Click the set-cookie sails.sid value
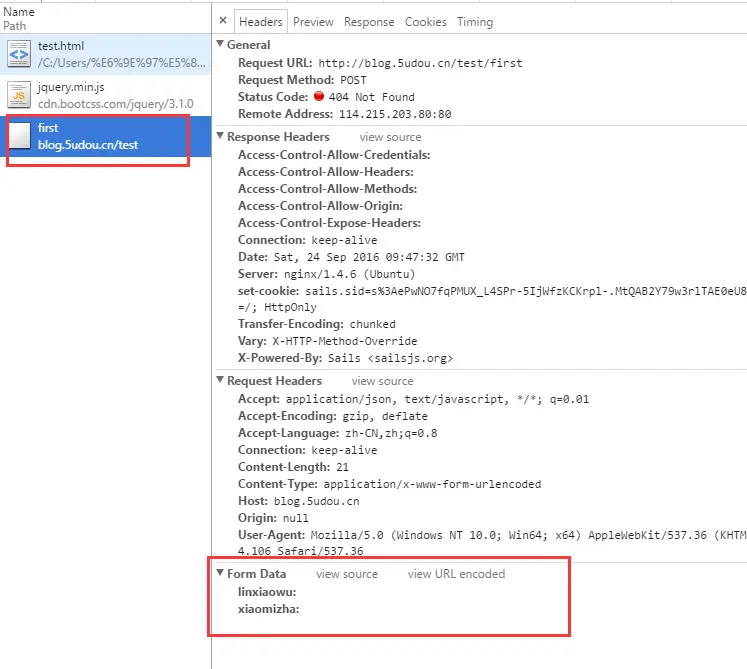The image size is (747, 669). [526, 291]
